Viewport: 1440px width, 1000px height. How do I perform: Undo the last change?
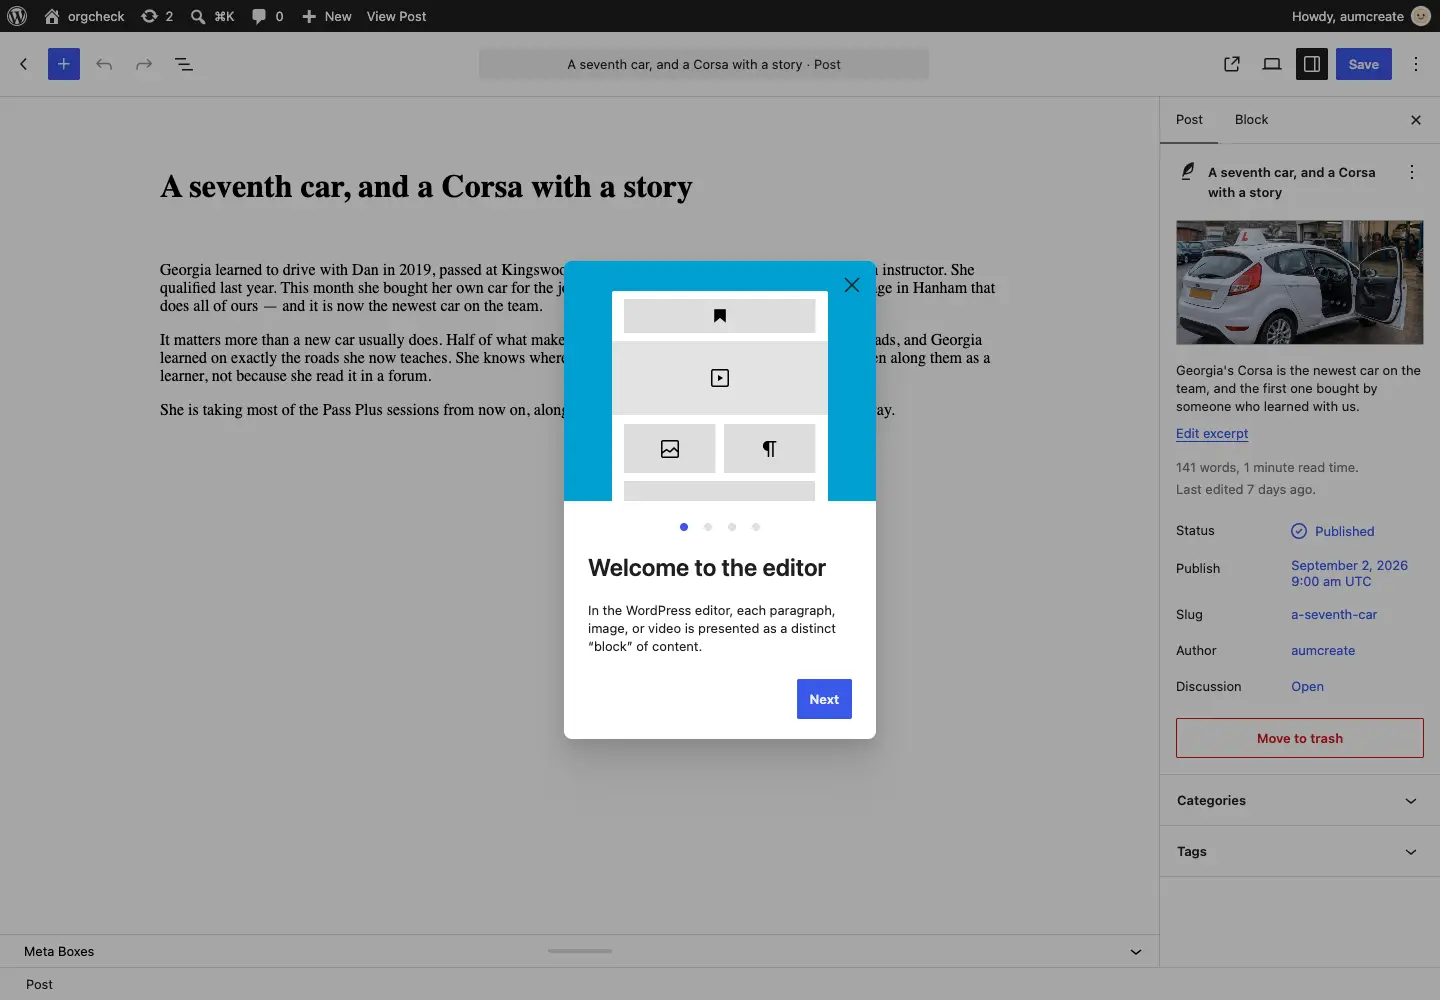tap(104, 64)
